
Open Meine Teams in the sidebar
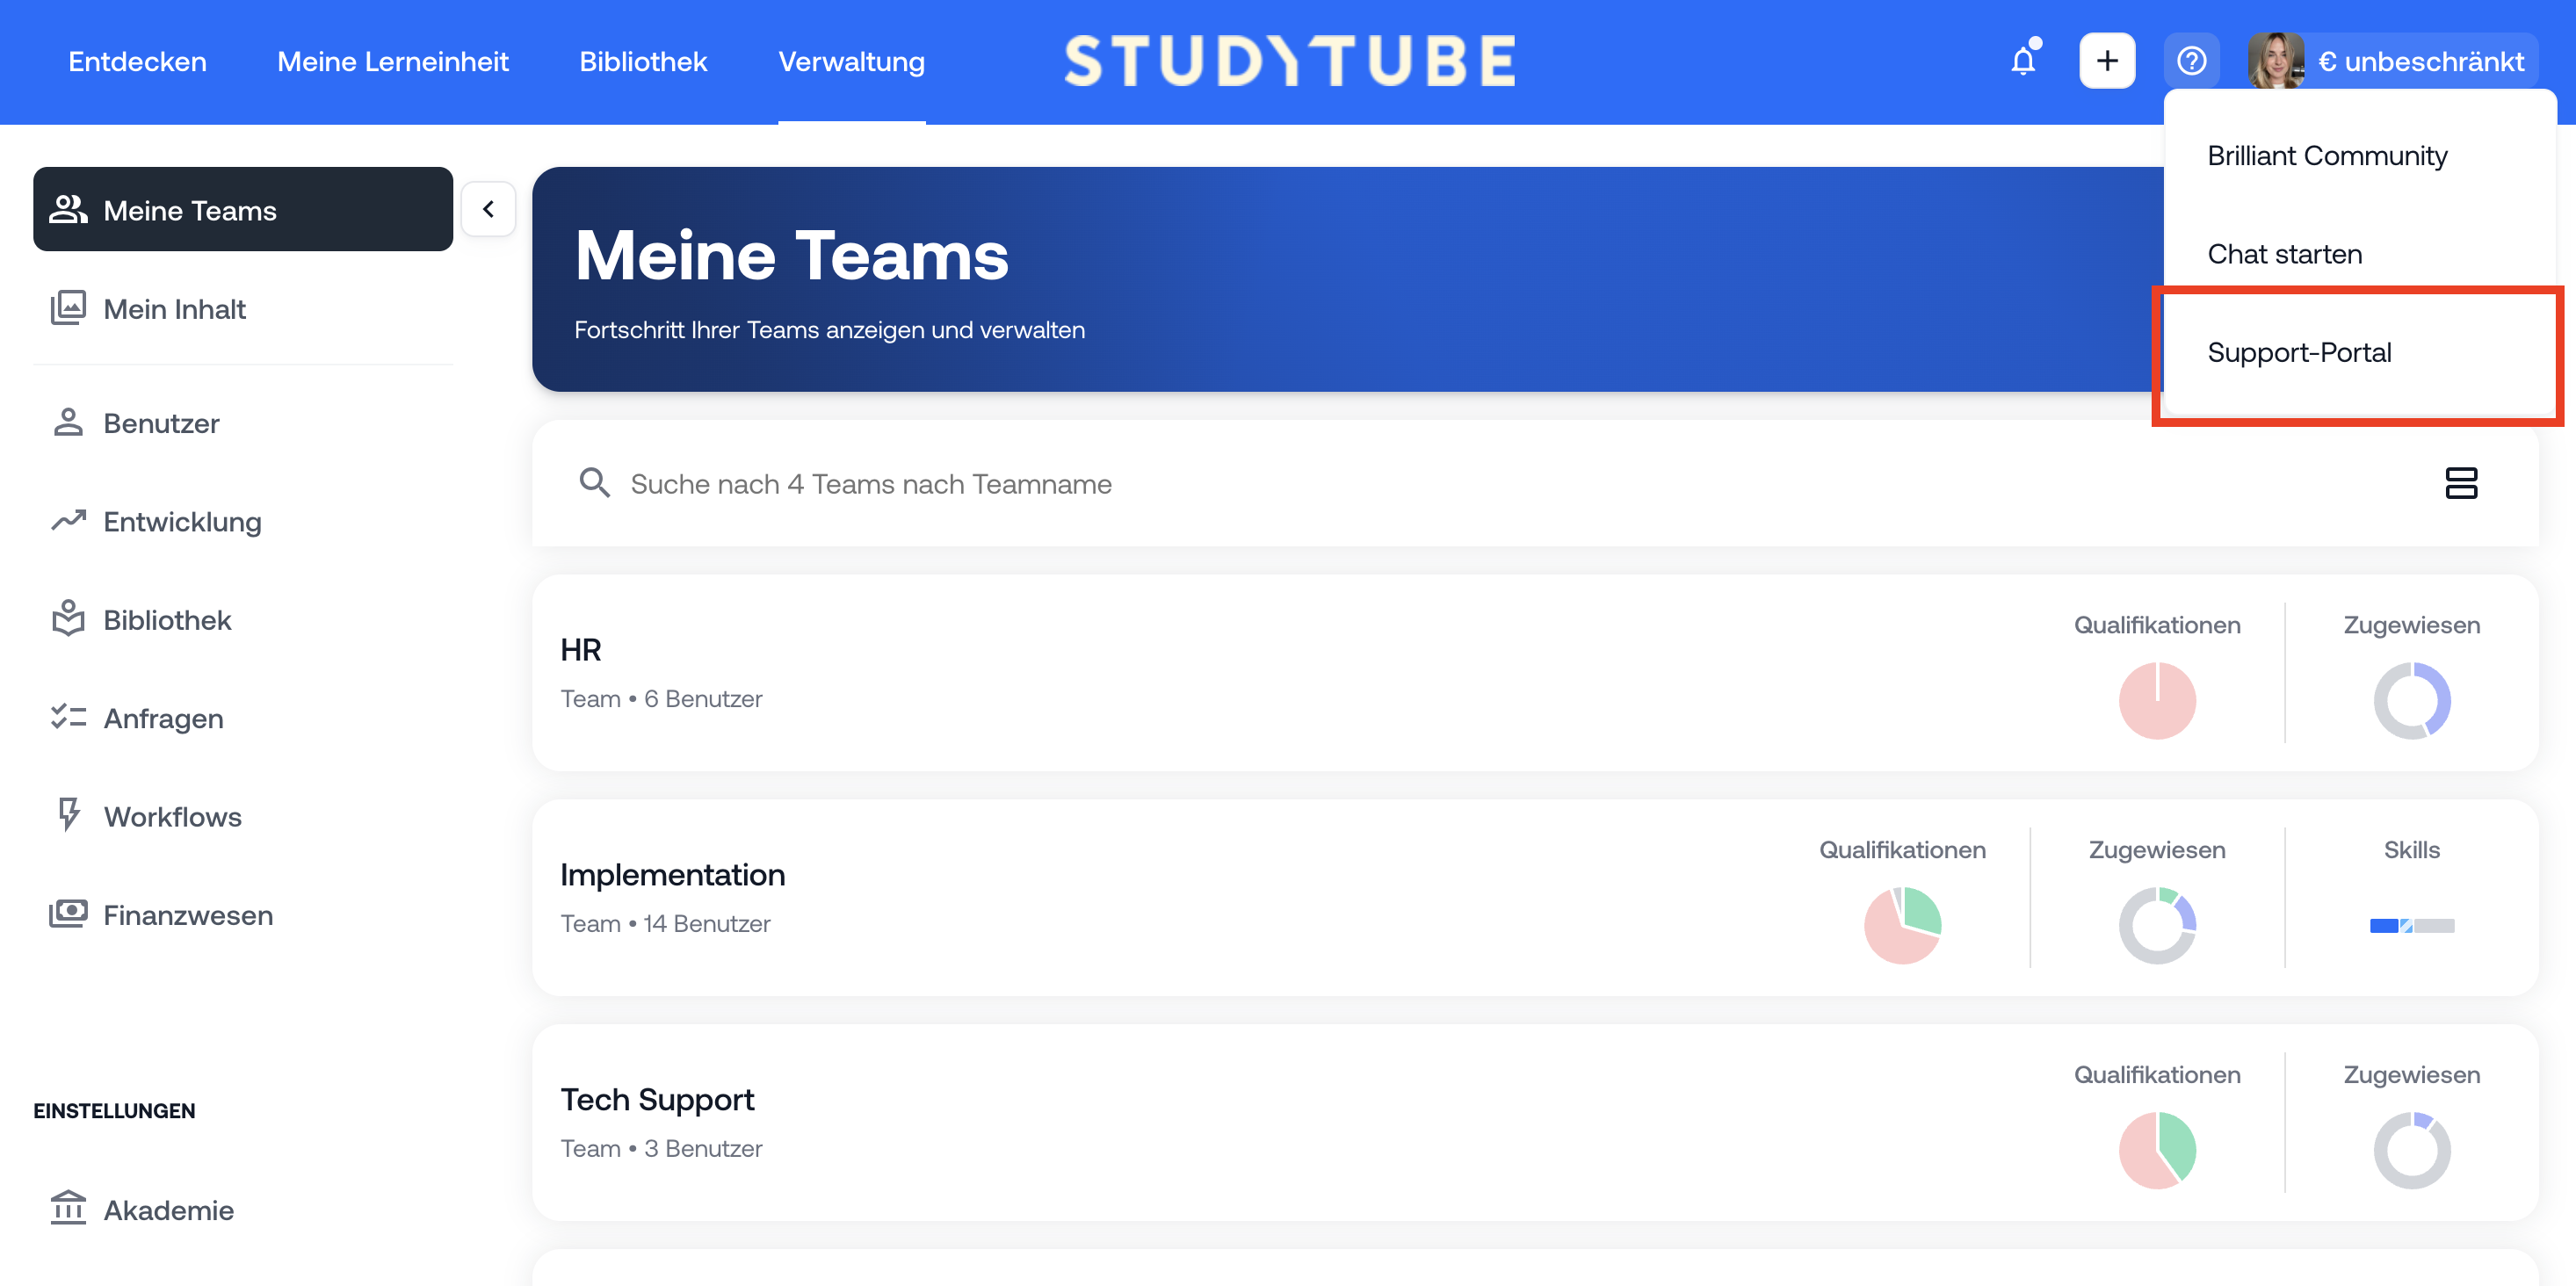coord(243,209)
